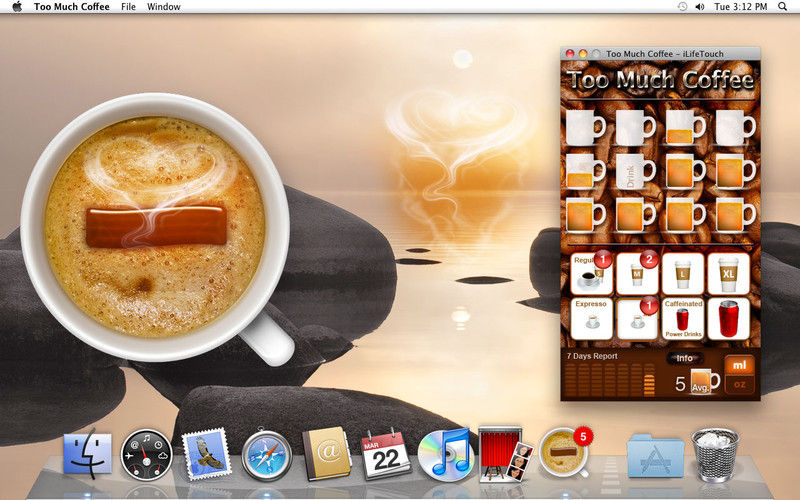This screenshot has height=500, width=800.
Task: Add a Caffeinated Power Drinks small can
Action: [x=683, y=319]
